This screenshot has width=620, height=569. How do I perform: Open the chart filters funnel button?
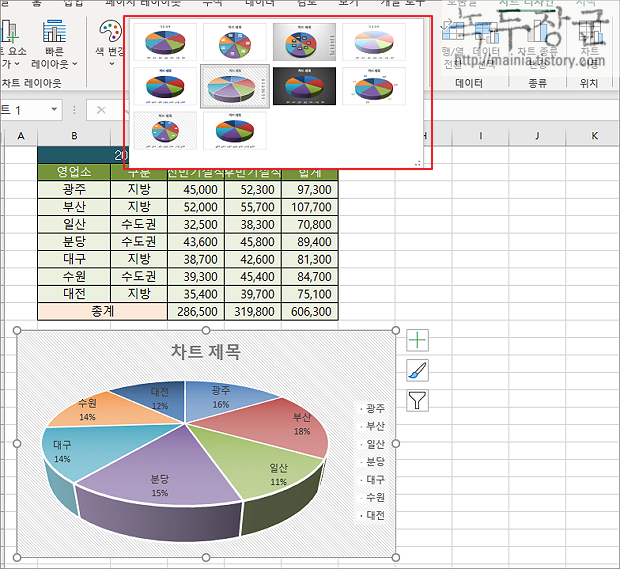click(418, 401)
